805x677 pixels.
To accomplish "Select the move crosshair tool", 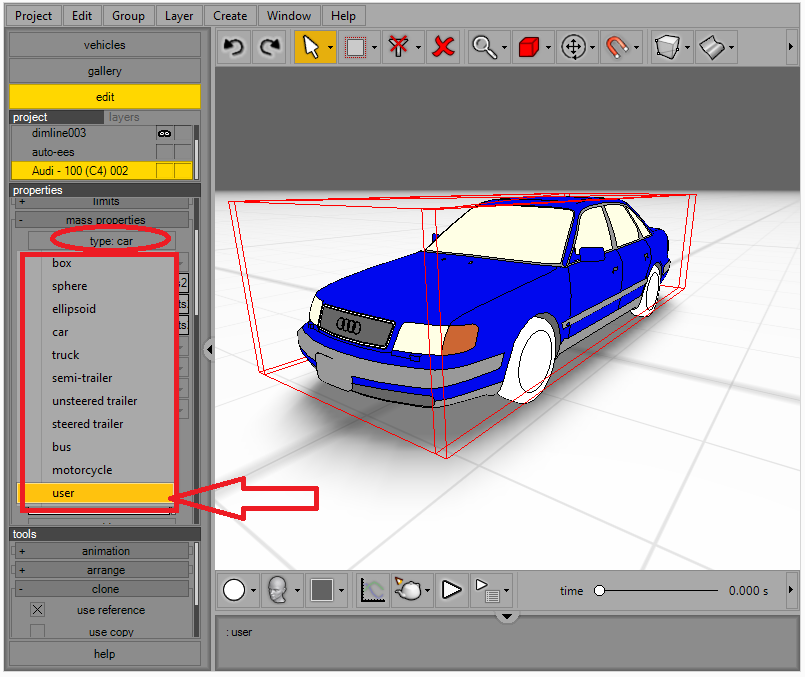I will coord(573,47).
